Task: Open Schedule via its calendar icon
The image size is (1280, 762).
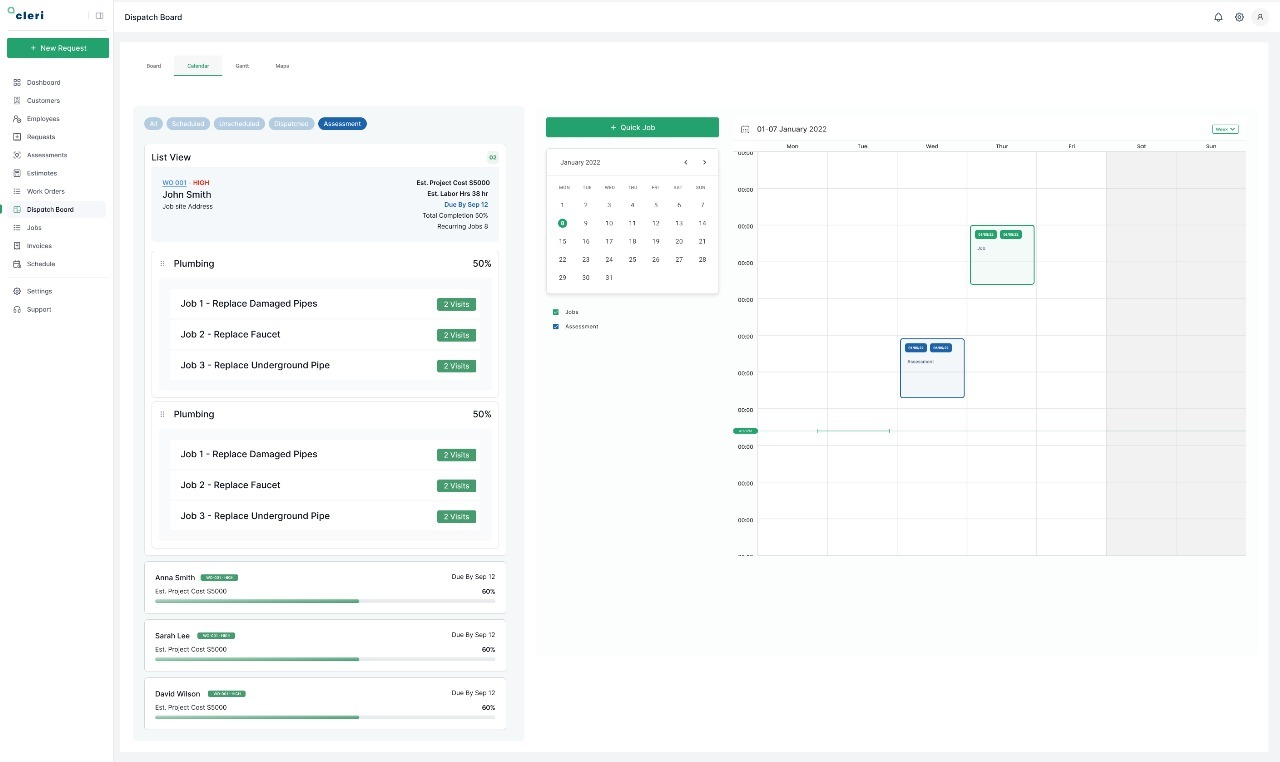Action: (17, 264)
